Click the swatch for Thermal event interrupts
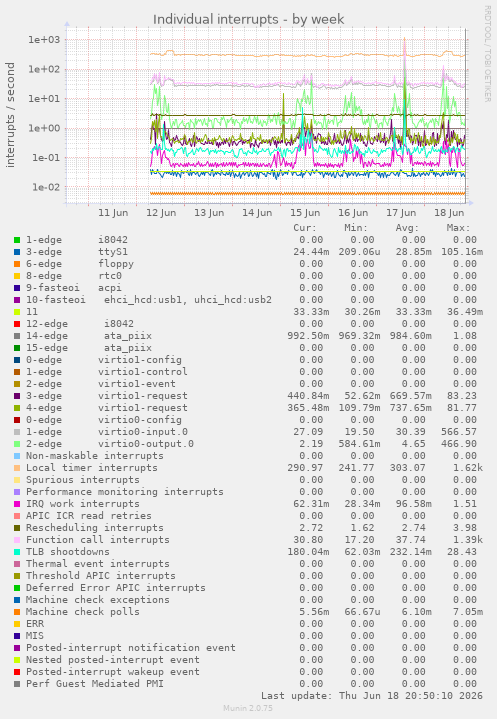This screenshot has width=497, height=719. [17, 564]
